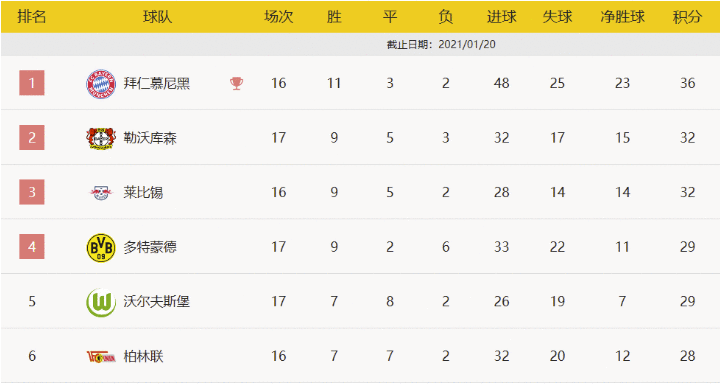Select the 柏林联 team name
Screen dimensions: 720x385
pos(143,357)
